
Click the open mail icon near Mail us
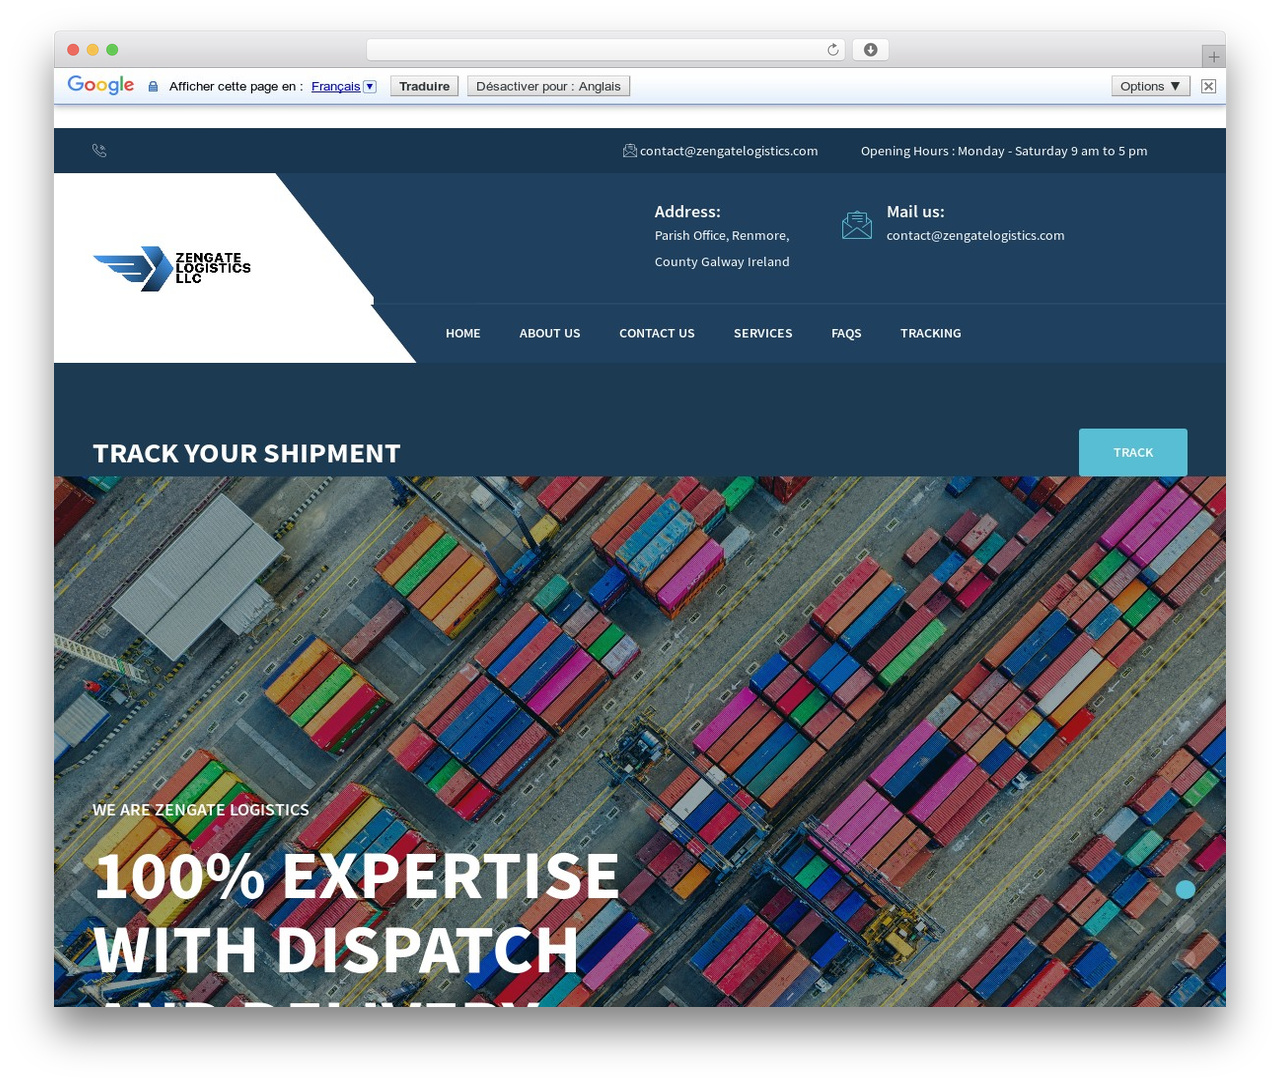click(857, 225)
